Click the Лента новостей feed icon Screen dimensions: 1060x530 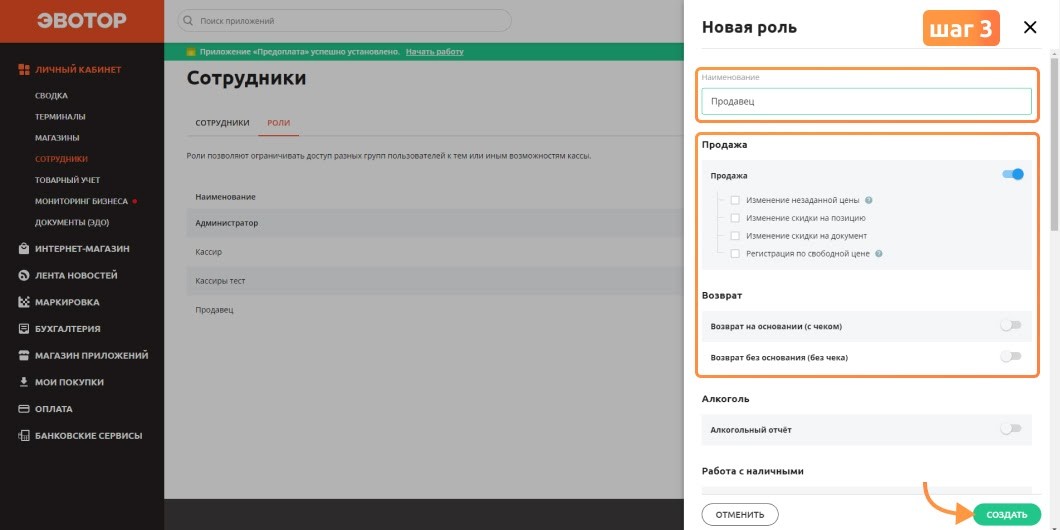[x=24, y=275]
